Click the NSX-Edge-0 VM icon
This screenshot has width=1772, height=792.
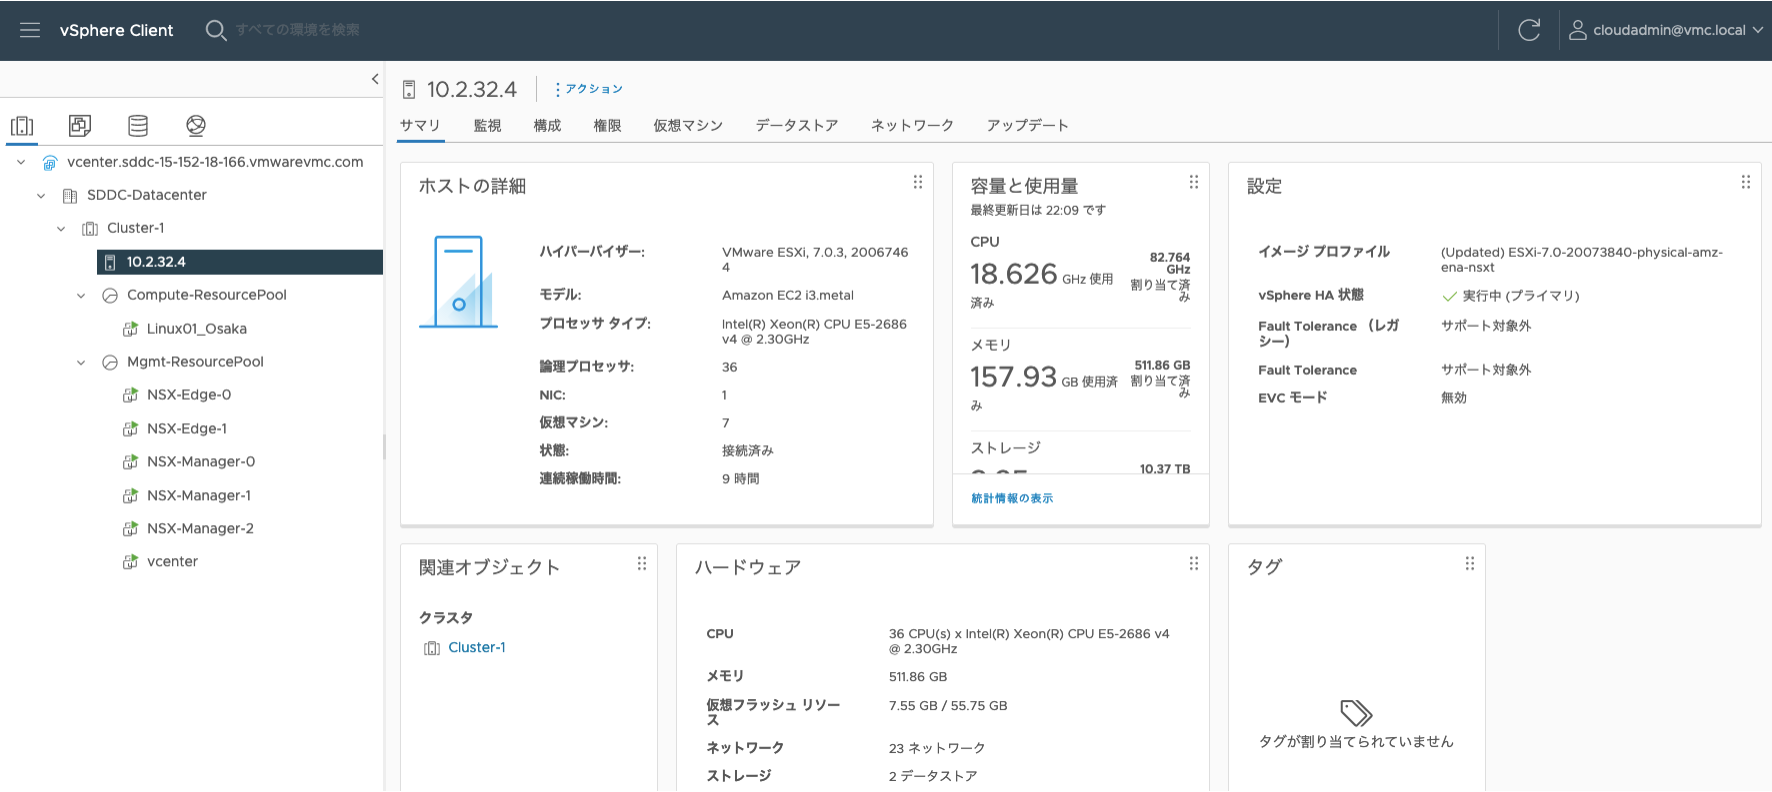click(x=130, y=396)
